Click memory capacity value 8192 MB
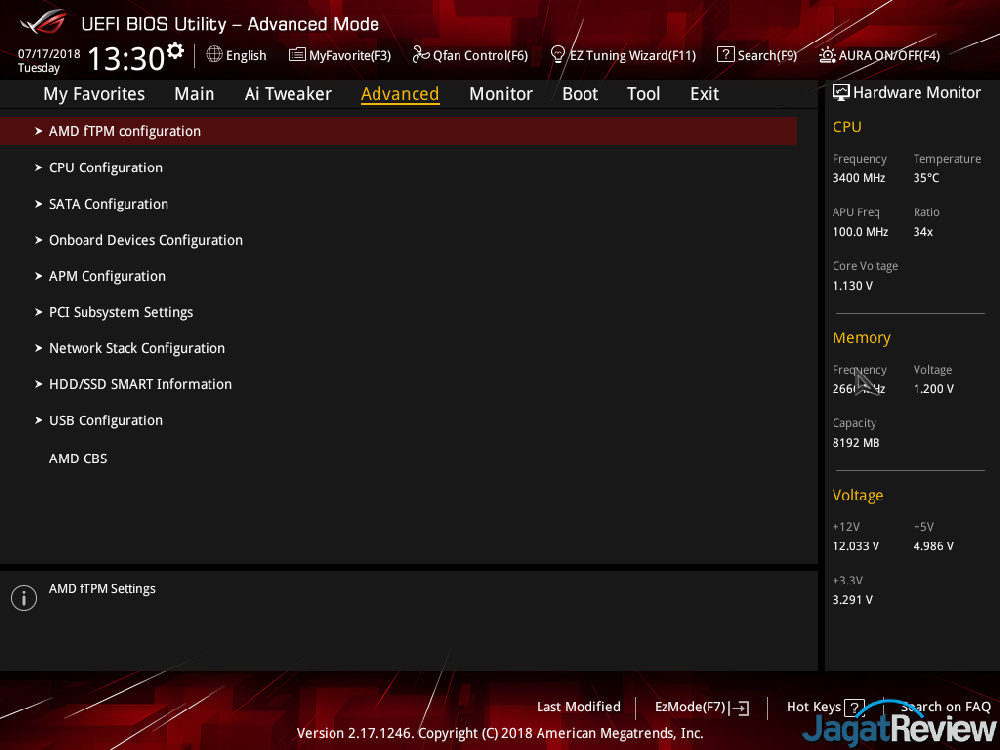This screenshot has height=750, width=1000. click(x=856, y=443)
